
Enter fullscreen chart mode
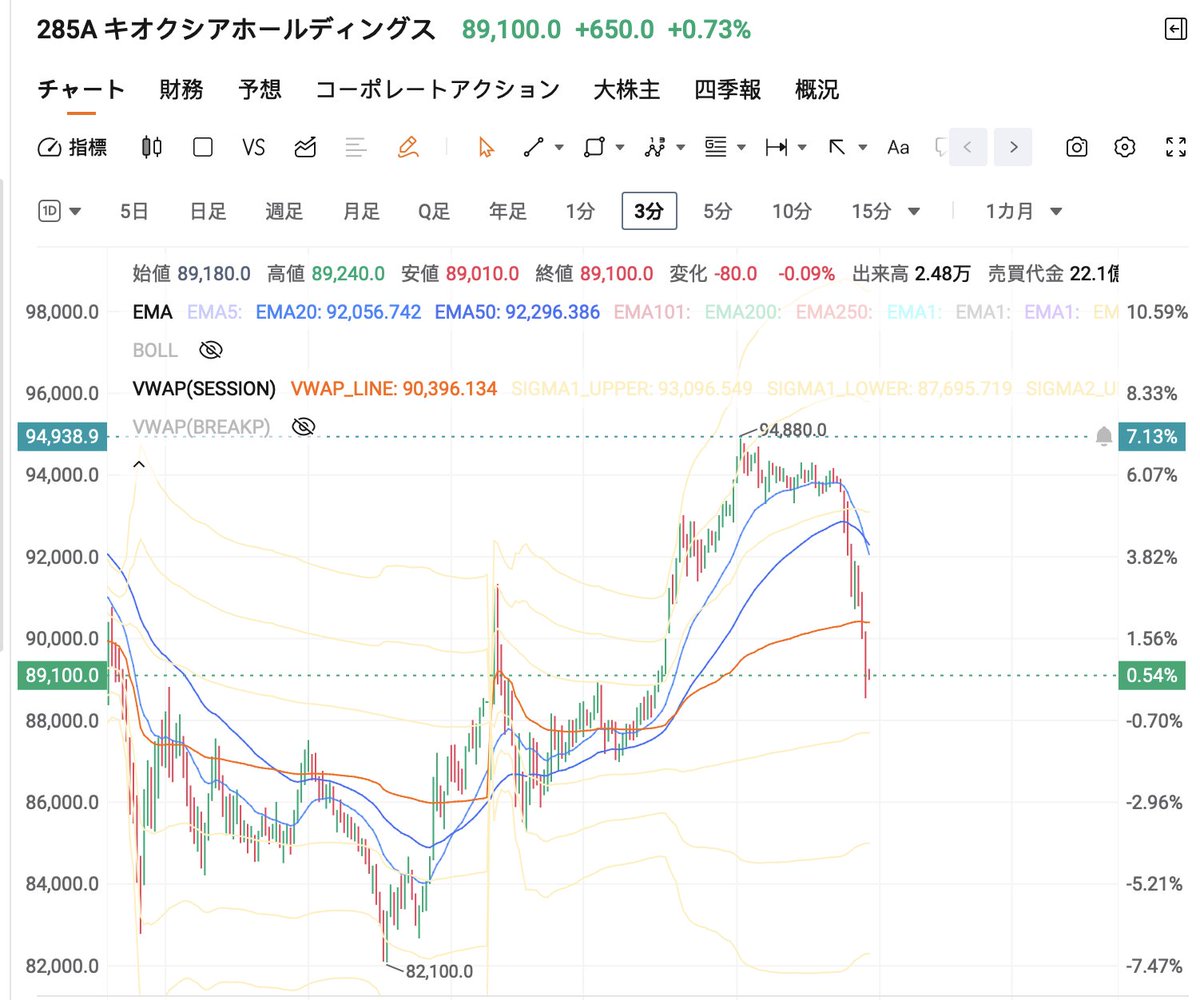click(1176, 148)
